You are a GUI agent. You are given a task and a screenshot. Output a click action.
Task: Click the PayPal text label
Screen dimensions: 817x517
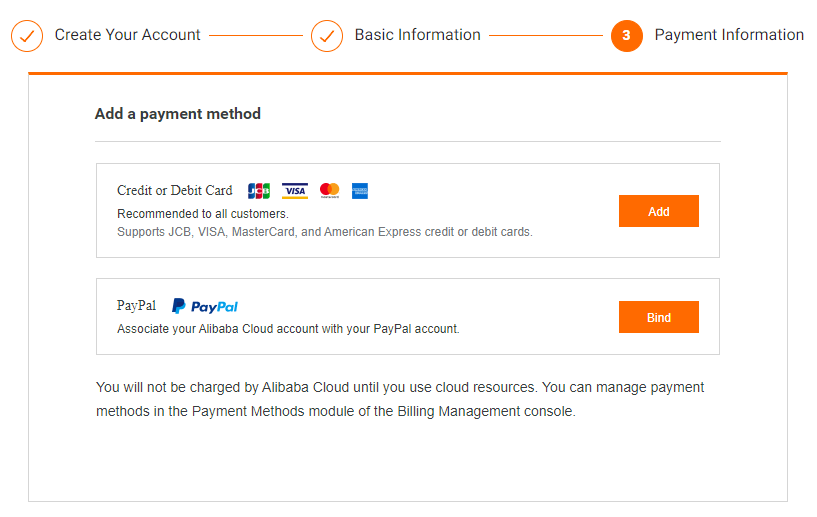pyautogui.click(x=136, y=306)
